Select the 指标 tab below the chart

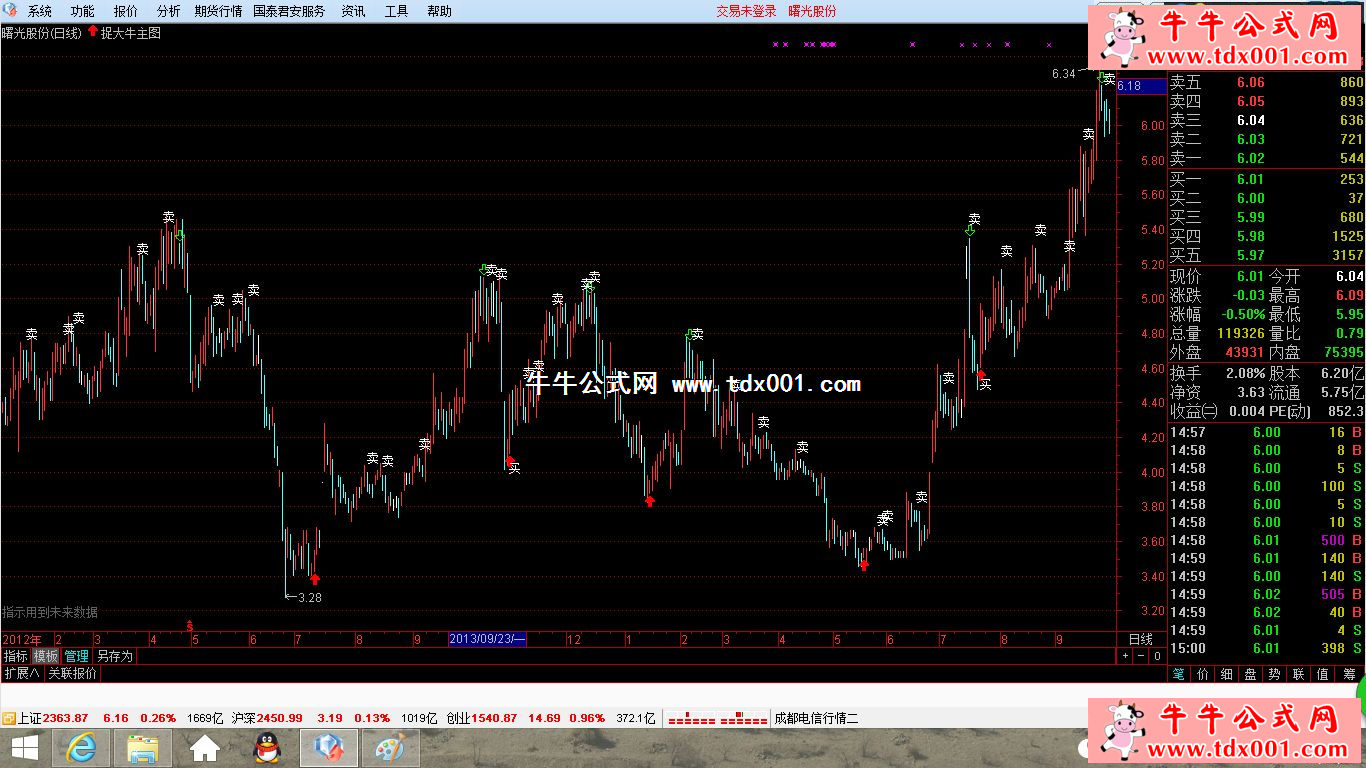pos(15,656)
